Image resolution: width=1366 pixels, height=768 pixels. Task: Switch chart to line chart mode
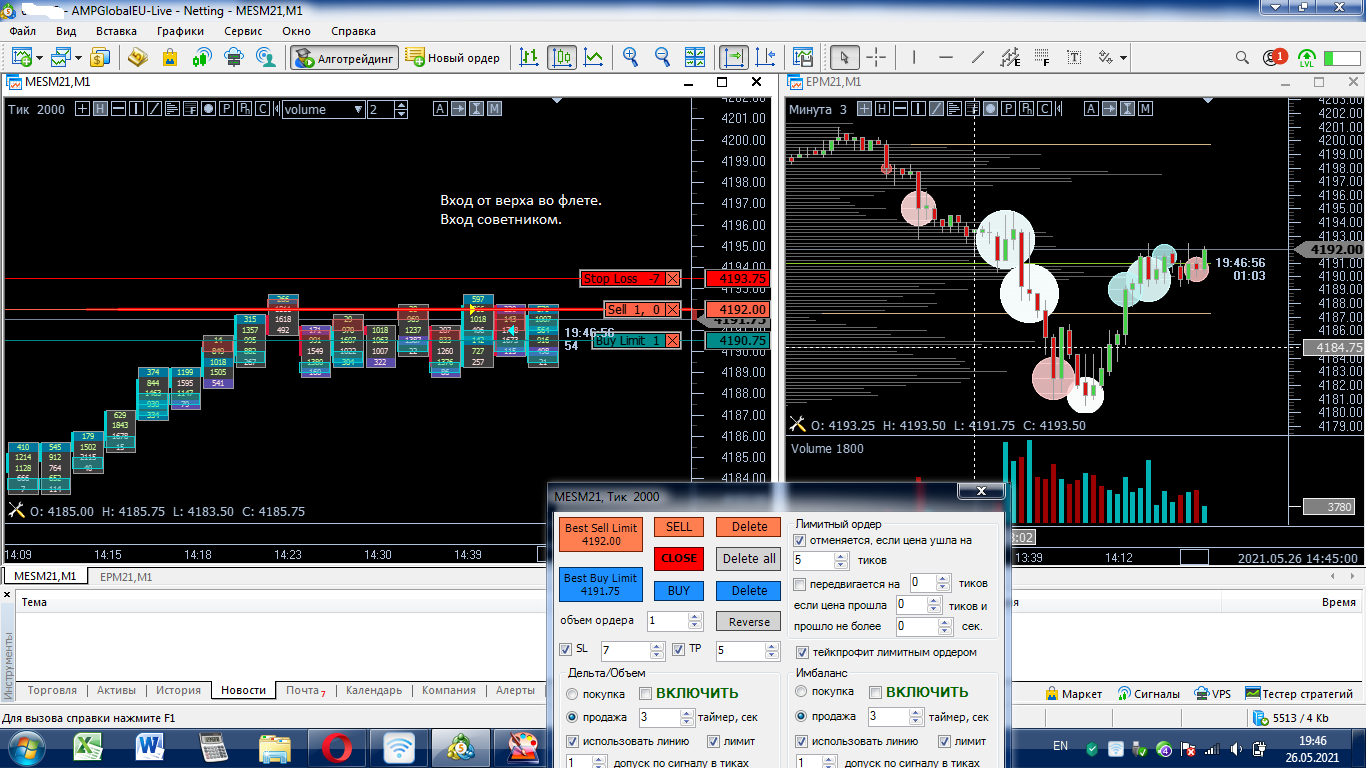[593, 58]
